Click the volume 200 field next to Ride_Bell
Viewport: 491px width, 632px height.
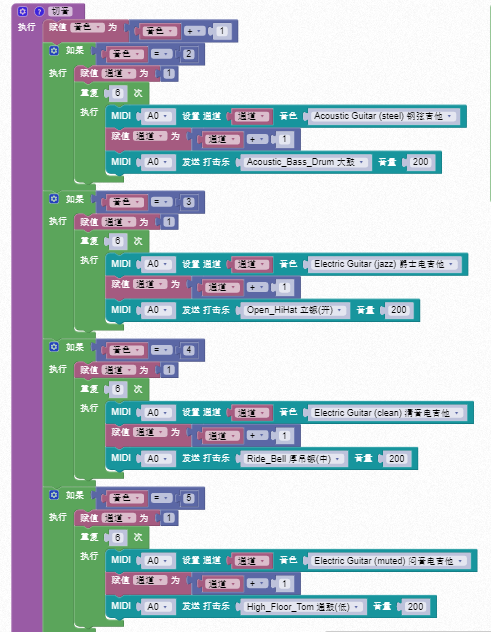coord(396,459)
